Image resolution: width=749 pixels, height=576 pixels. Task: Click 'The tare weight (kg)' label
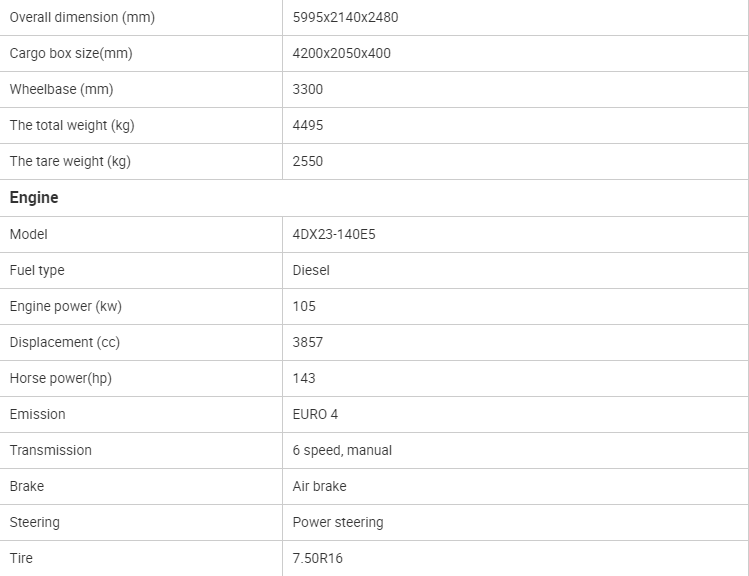coord(70,161)
